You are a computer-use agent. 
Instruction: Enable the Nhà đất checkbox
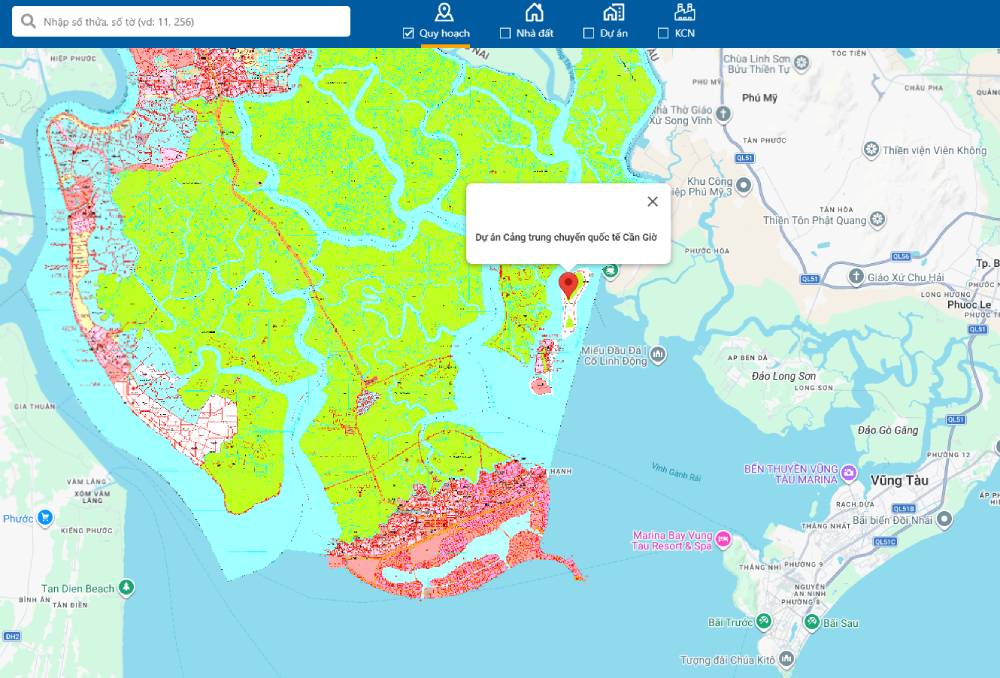505,33
